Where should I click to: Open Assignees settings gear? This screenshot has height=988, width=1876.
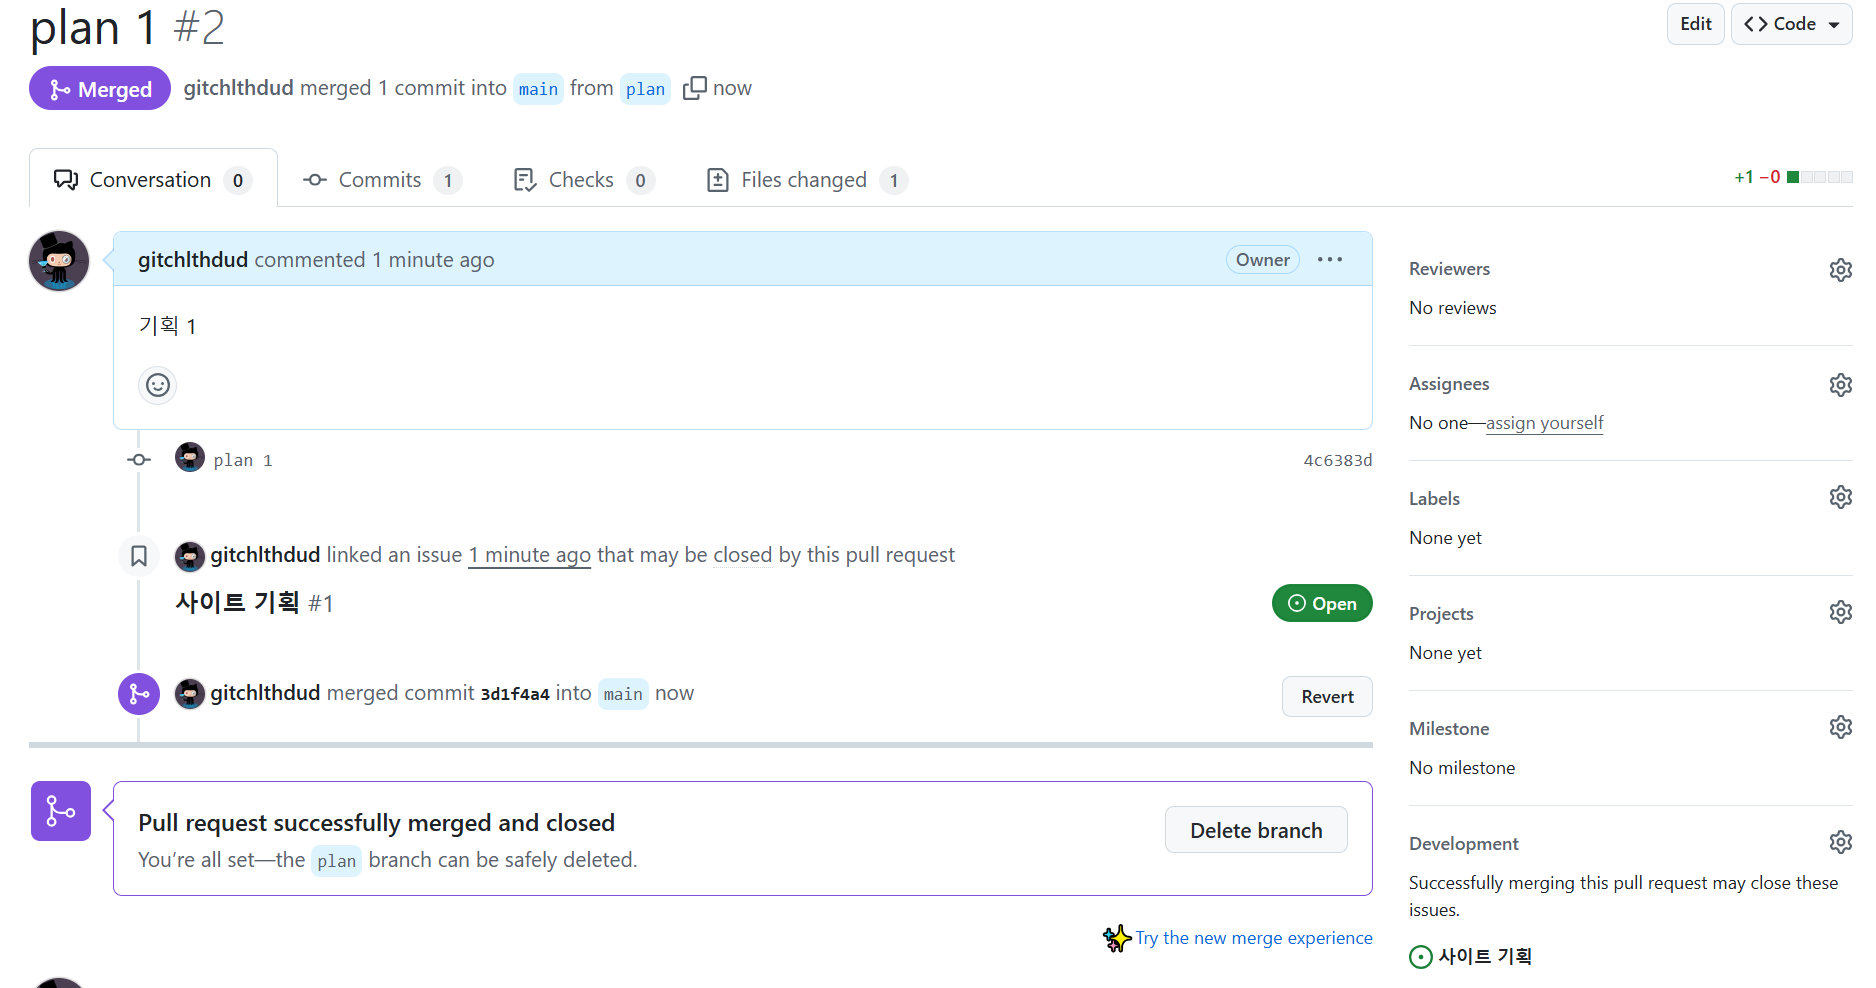click(x=1840, y=385)
